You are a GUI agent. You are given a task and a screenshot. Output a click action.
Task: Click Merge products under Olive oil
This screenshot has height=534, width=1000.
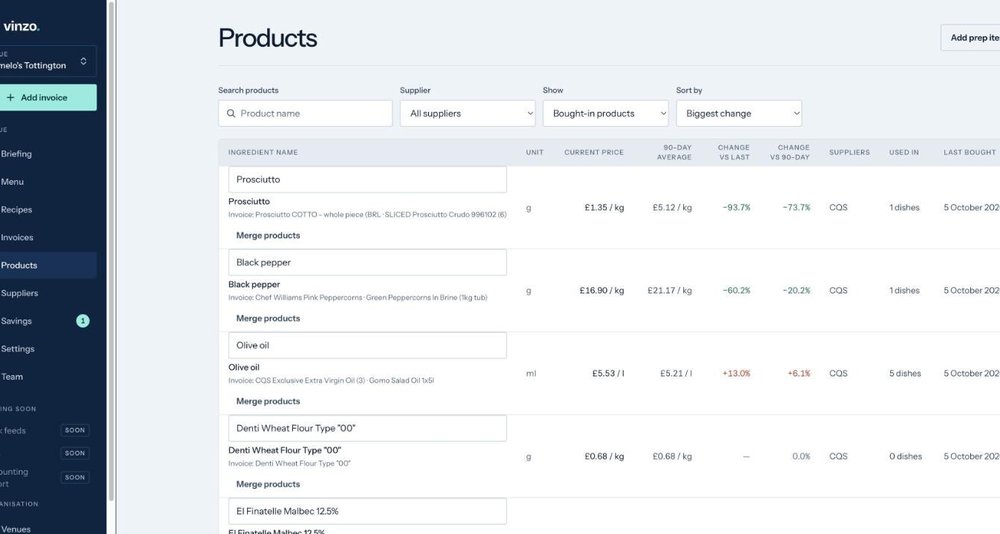[x=268, y=401]
